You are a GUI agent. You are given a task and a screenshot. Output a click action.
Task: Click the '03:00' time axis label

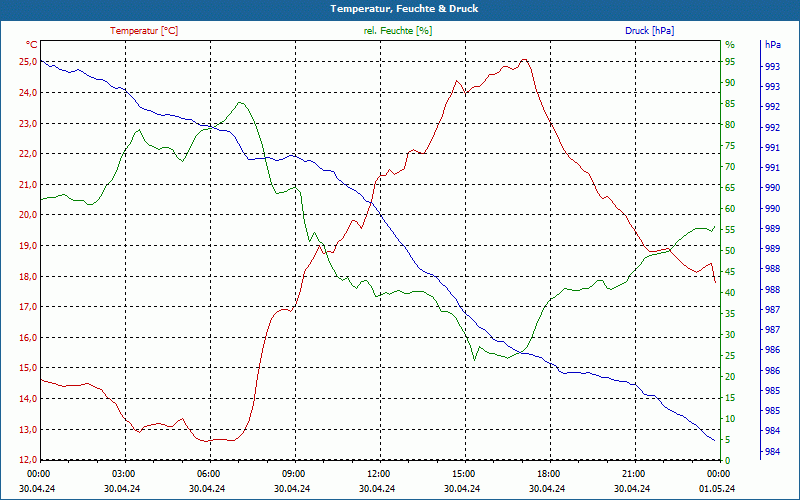(x=122, y=474)
